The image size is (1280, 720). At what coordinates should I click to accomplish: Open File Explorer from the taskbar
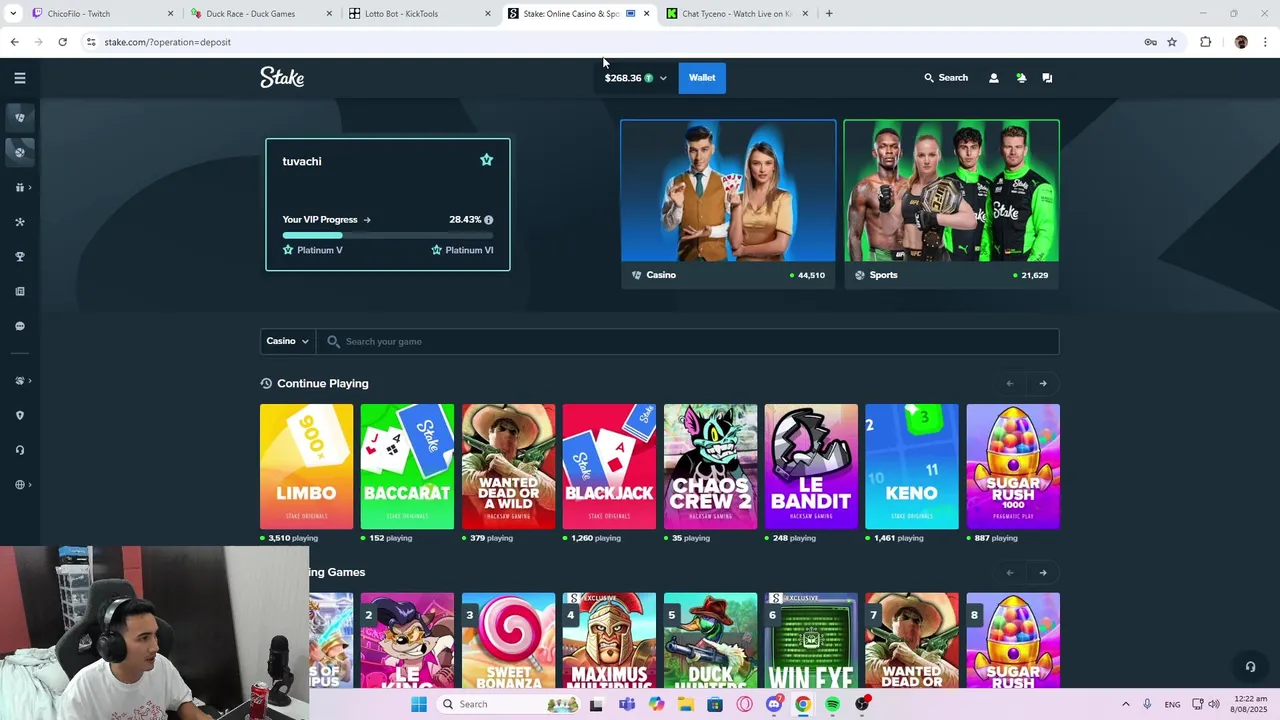coord(685,704)
